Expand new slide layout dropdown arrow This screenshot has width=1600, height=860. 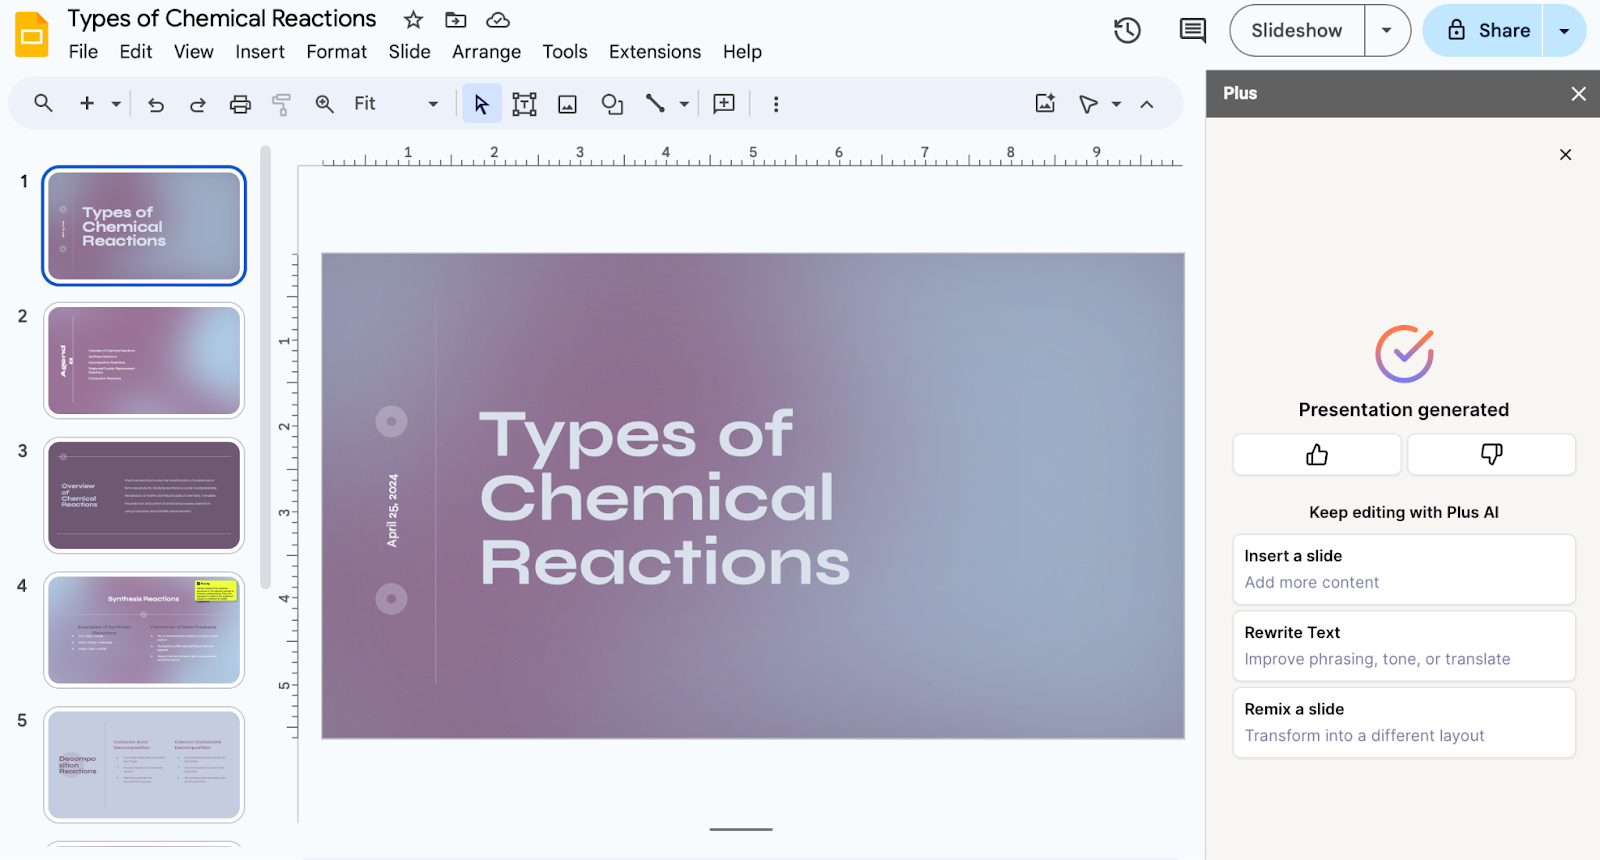coord(116,103)
